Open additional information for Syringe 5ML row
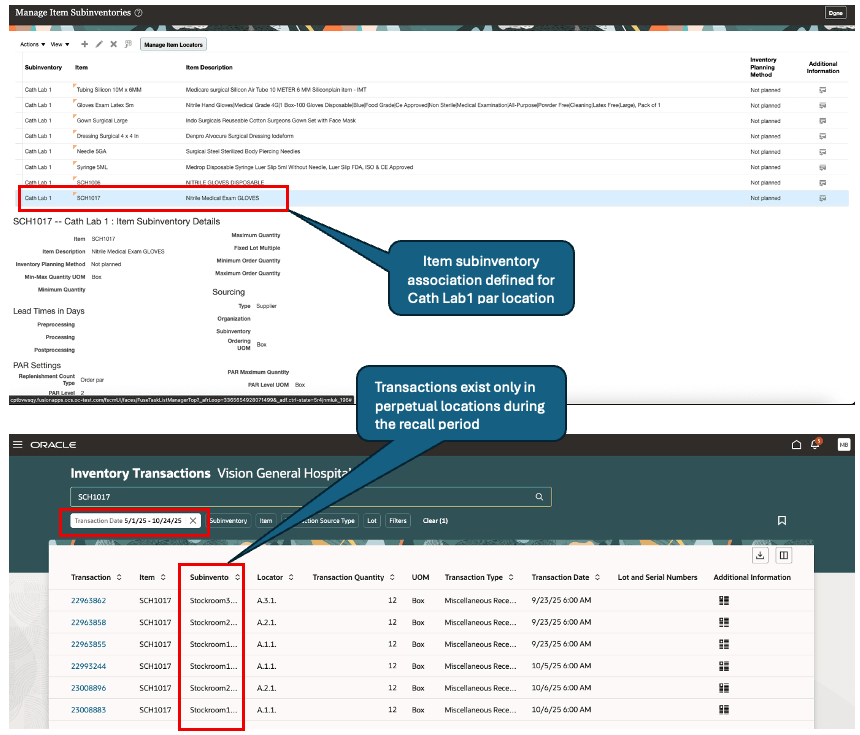The height and width of the screenshot is (735, 860). pyautogui.click(x=823, y=167)
